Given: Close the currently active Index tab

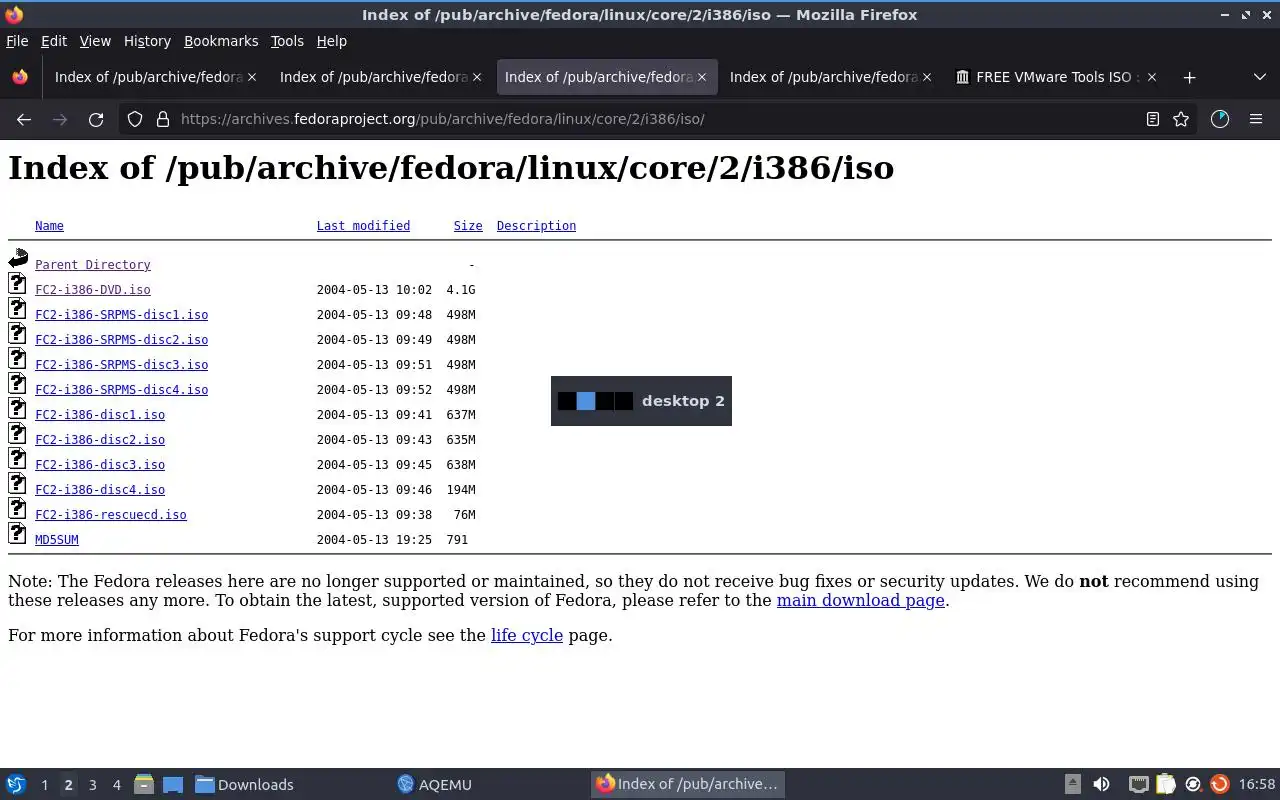Looking at the screenshot, I should tap(702, 77).
